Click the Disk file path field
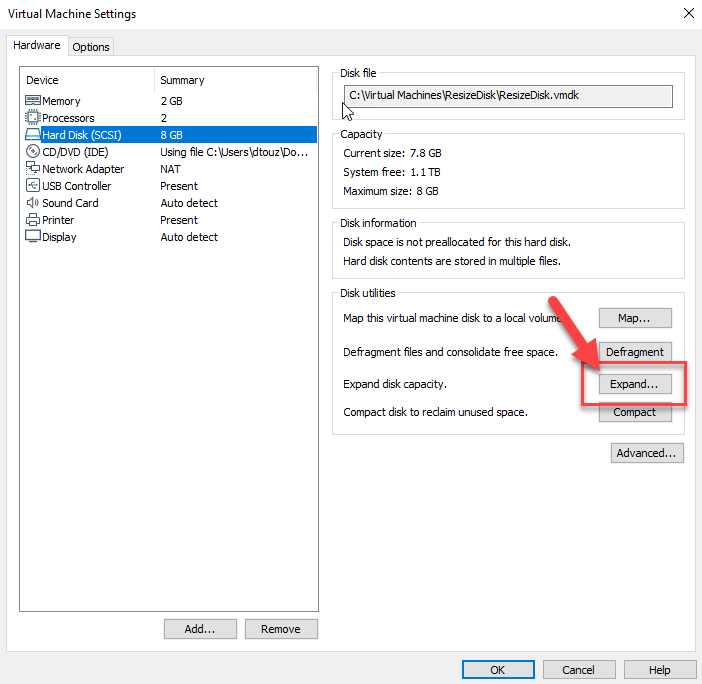The height and width of the screenshot is (684, 702). pos(507,96)
